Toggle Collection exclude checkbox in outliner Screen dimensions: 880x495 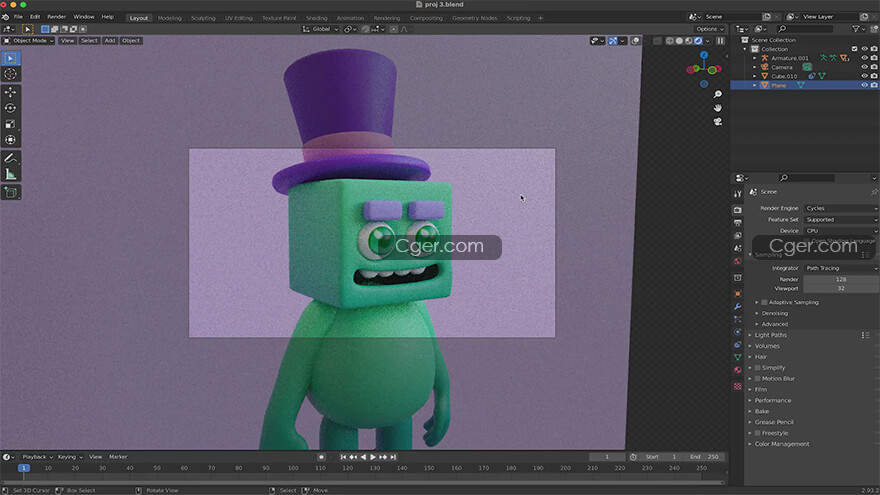coord(855,49)
